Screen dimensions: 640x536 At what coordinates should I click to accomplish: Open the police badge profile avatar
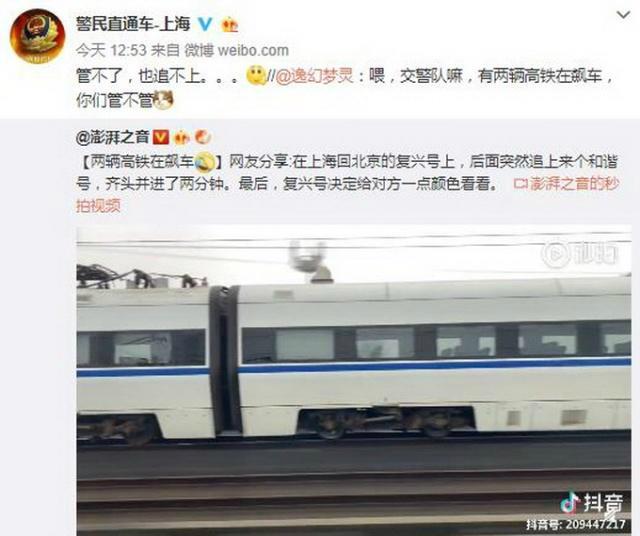click(37, 36)
